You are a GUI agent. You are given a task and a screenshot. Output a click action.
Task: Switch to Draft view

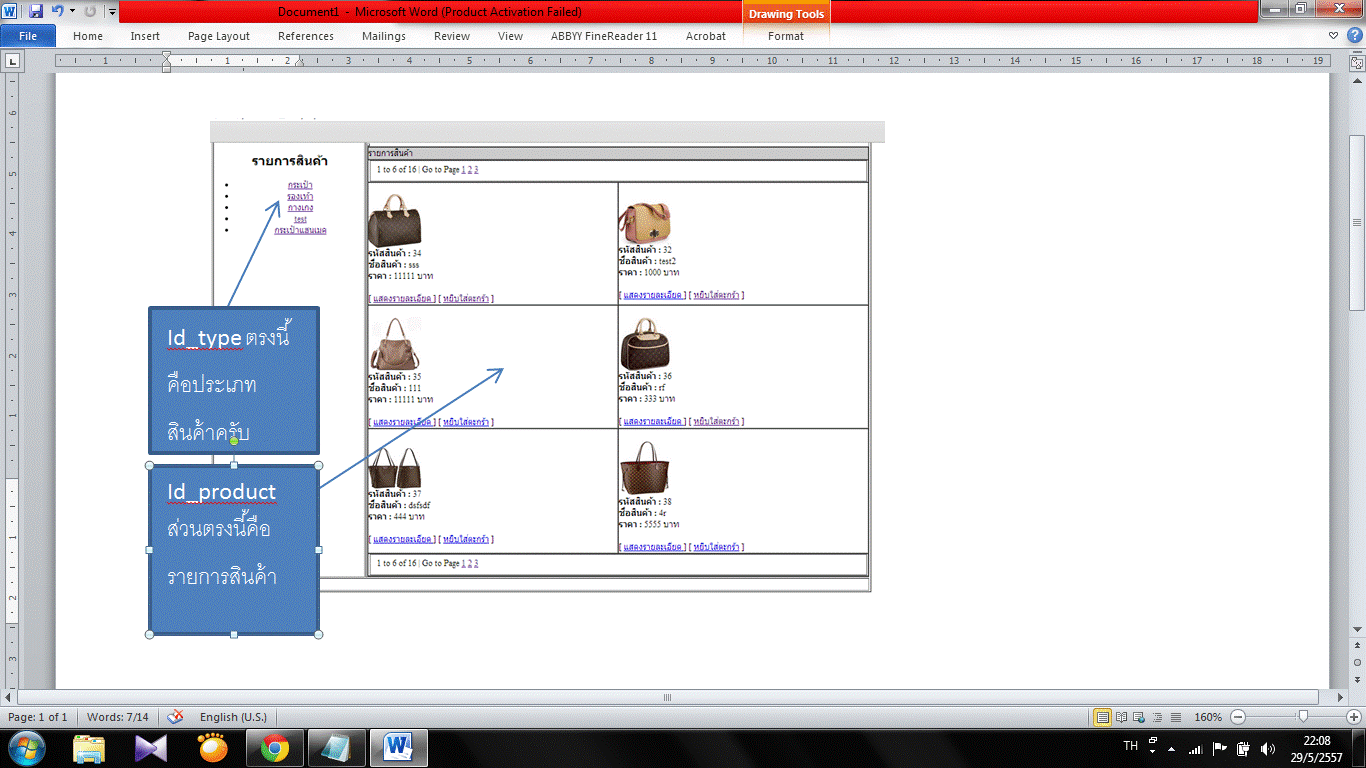1176,717
